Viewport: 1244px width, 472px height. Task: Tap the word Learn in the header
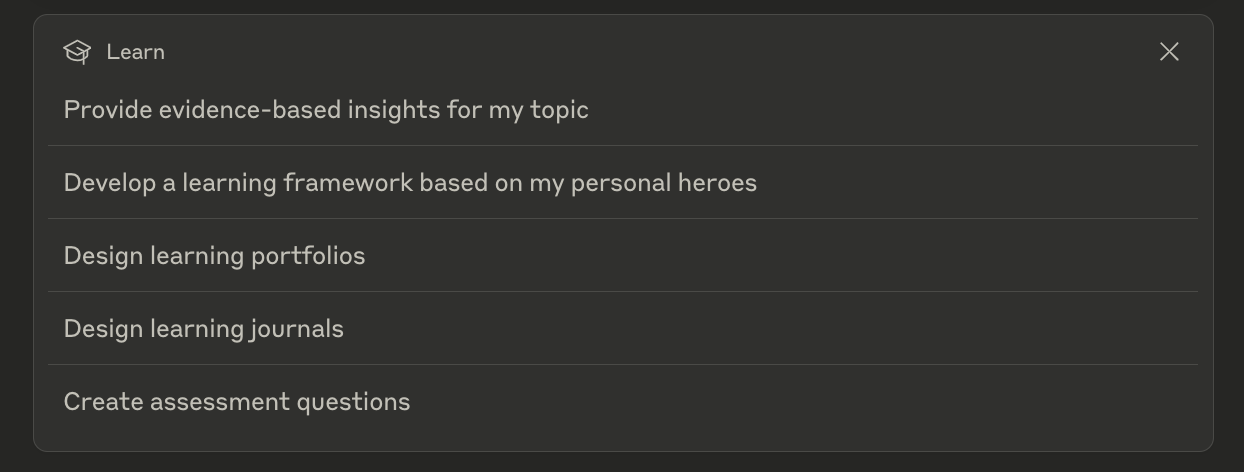point(135,52)
